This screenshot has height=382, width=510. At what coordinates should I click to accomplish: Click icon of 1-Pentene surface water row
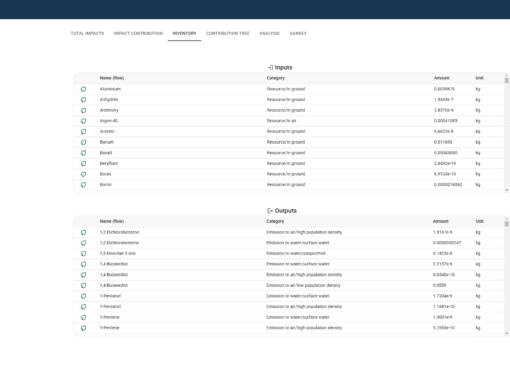point(83,318)
